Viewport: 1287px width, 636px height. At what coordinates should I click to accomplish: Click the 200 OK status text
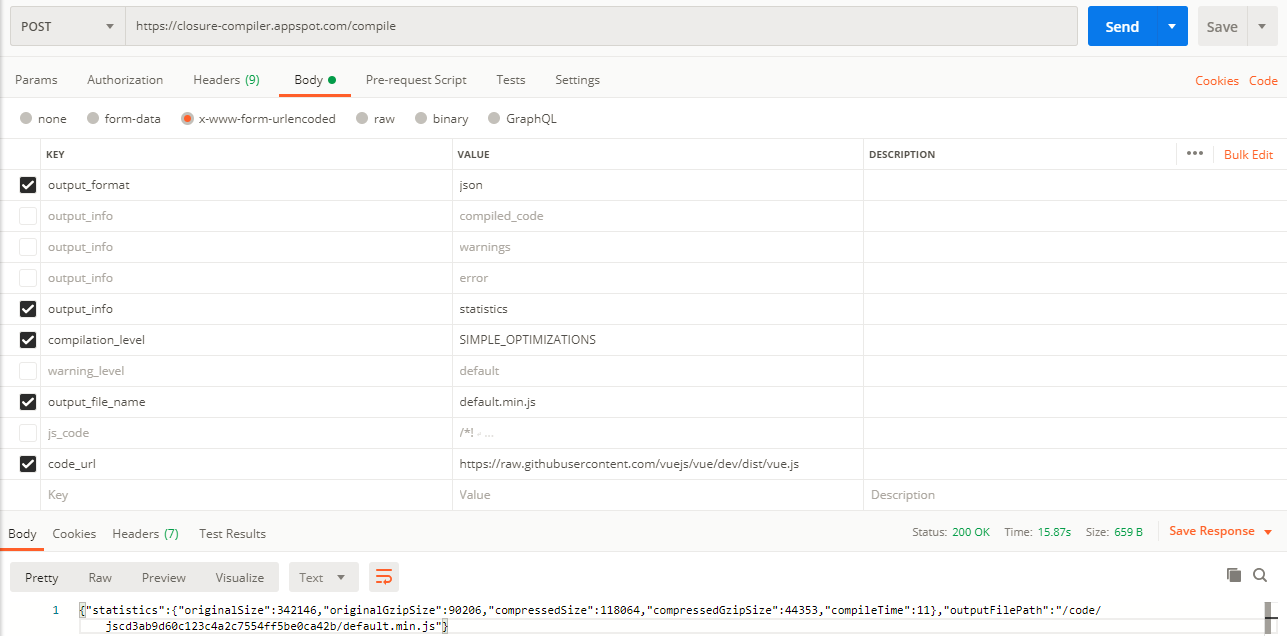coord(970,532)
